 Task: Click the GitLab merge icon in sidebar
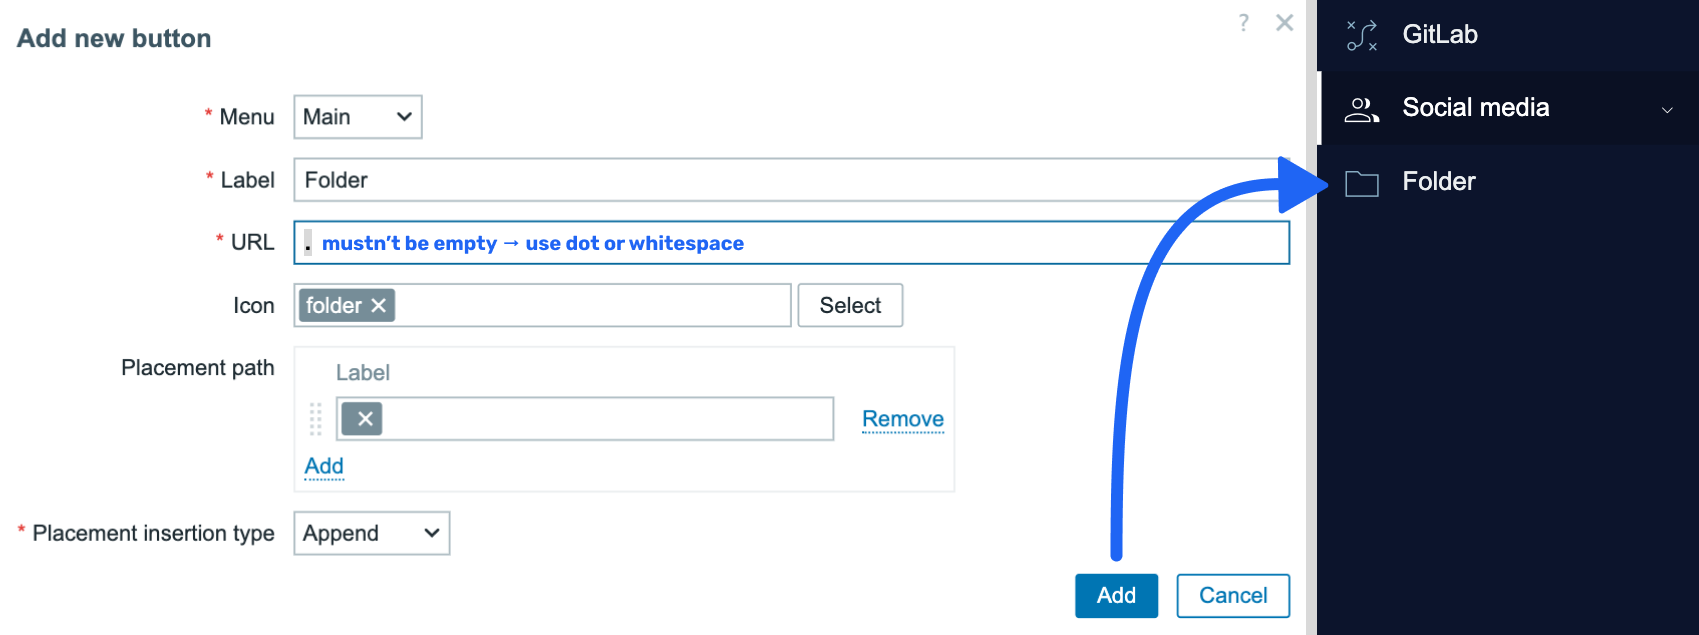click(x=1361, y=35)
